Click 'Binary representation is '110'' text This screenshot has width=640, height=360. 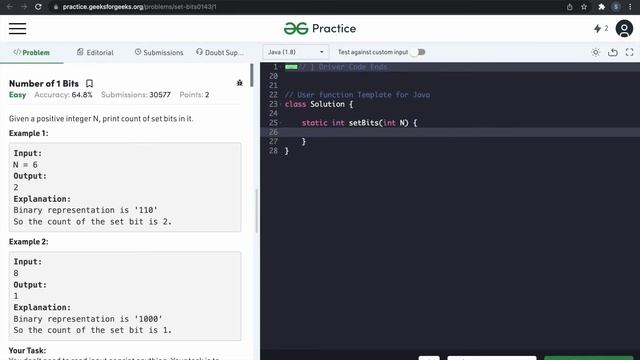85,210
